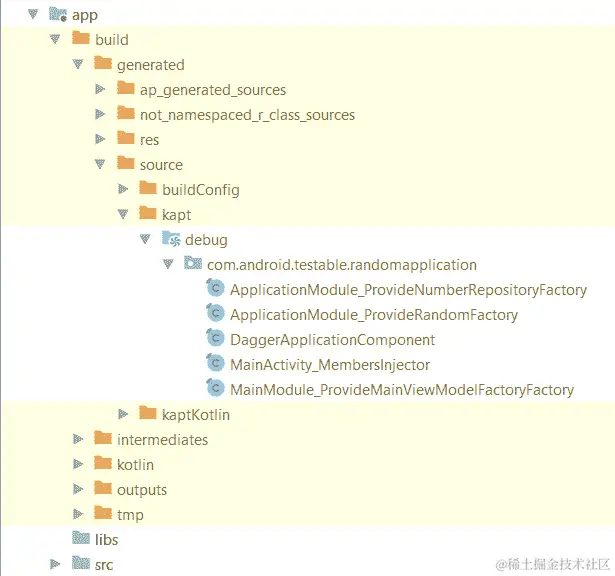Click the libs folder icon
The height and width of the screenshot is (576, 615).
pos(81,538)
